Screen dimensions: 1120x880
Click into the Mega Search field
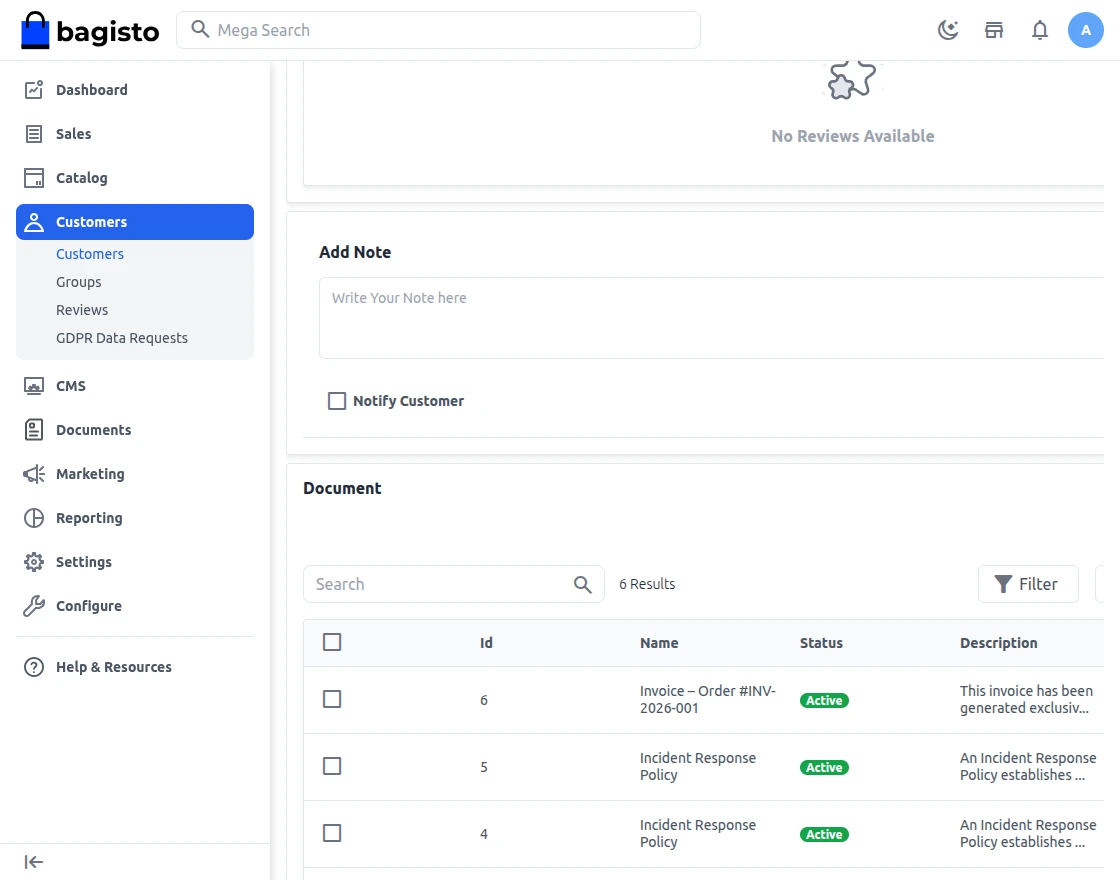pyautogui.click(x=439, y=30)
